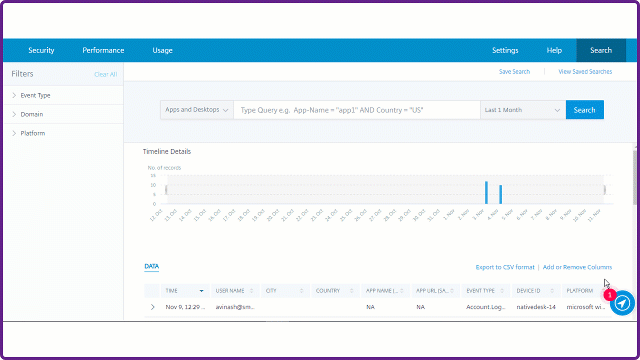Click the taller bar in the timeline chart
Image resolution: width=640 pixels, height=360 pixels.
coord(486,193)
